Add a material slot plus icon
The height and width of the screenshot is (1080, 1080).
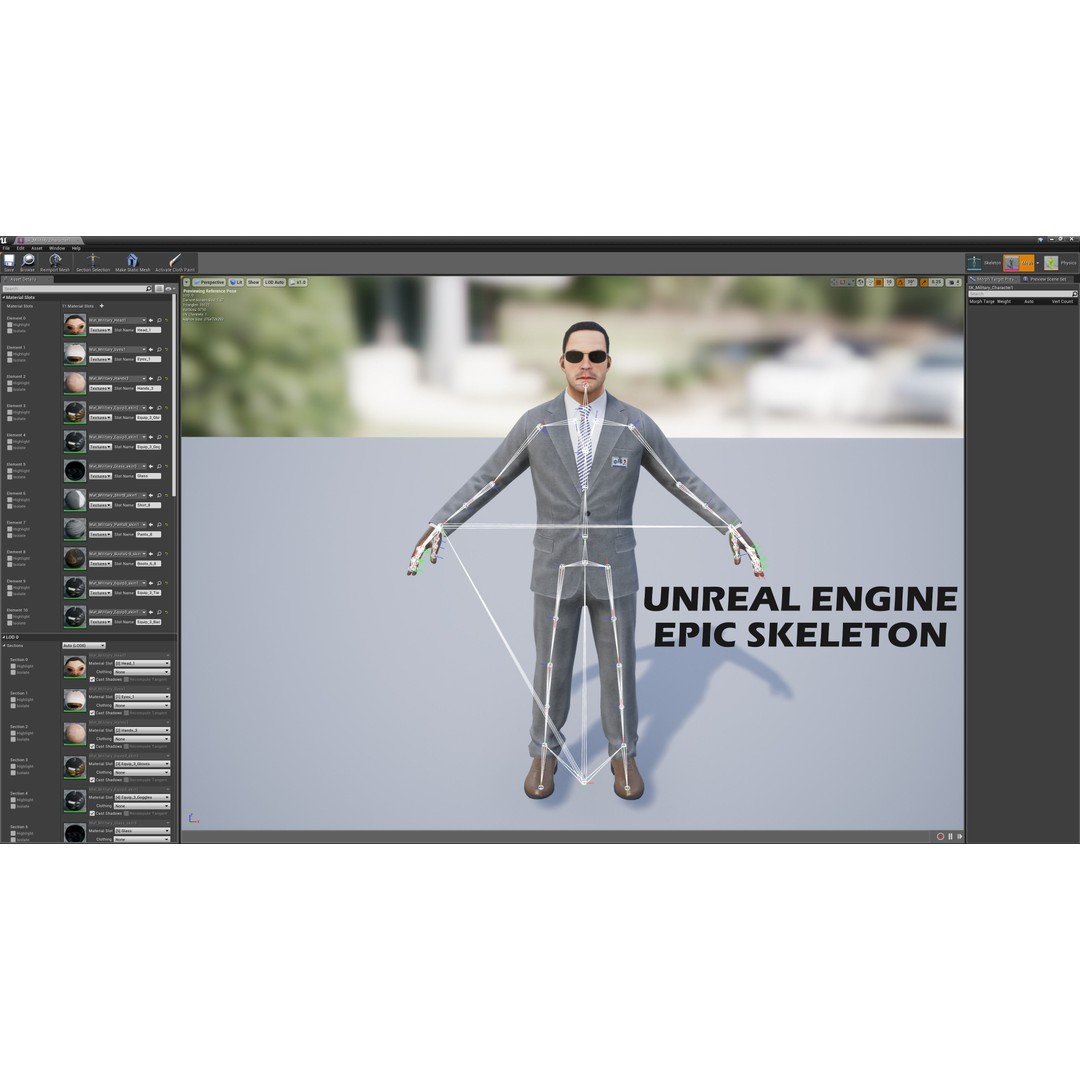coord(101,306)
